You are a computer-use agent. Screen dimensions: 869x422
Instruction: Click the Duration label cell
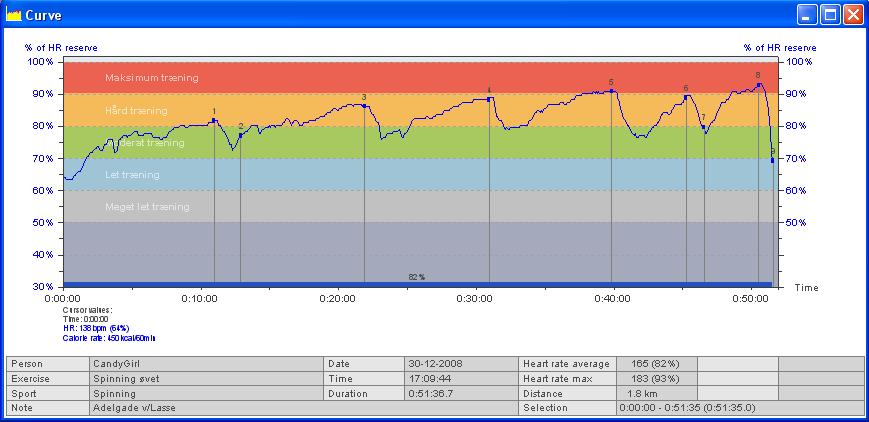click(x=365, y=394)
